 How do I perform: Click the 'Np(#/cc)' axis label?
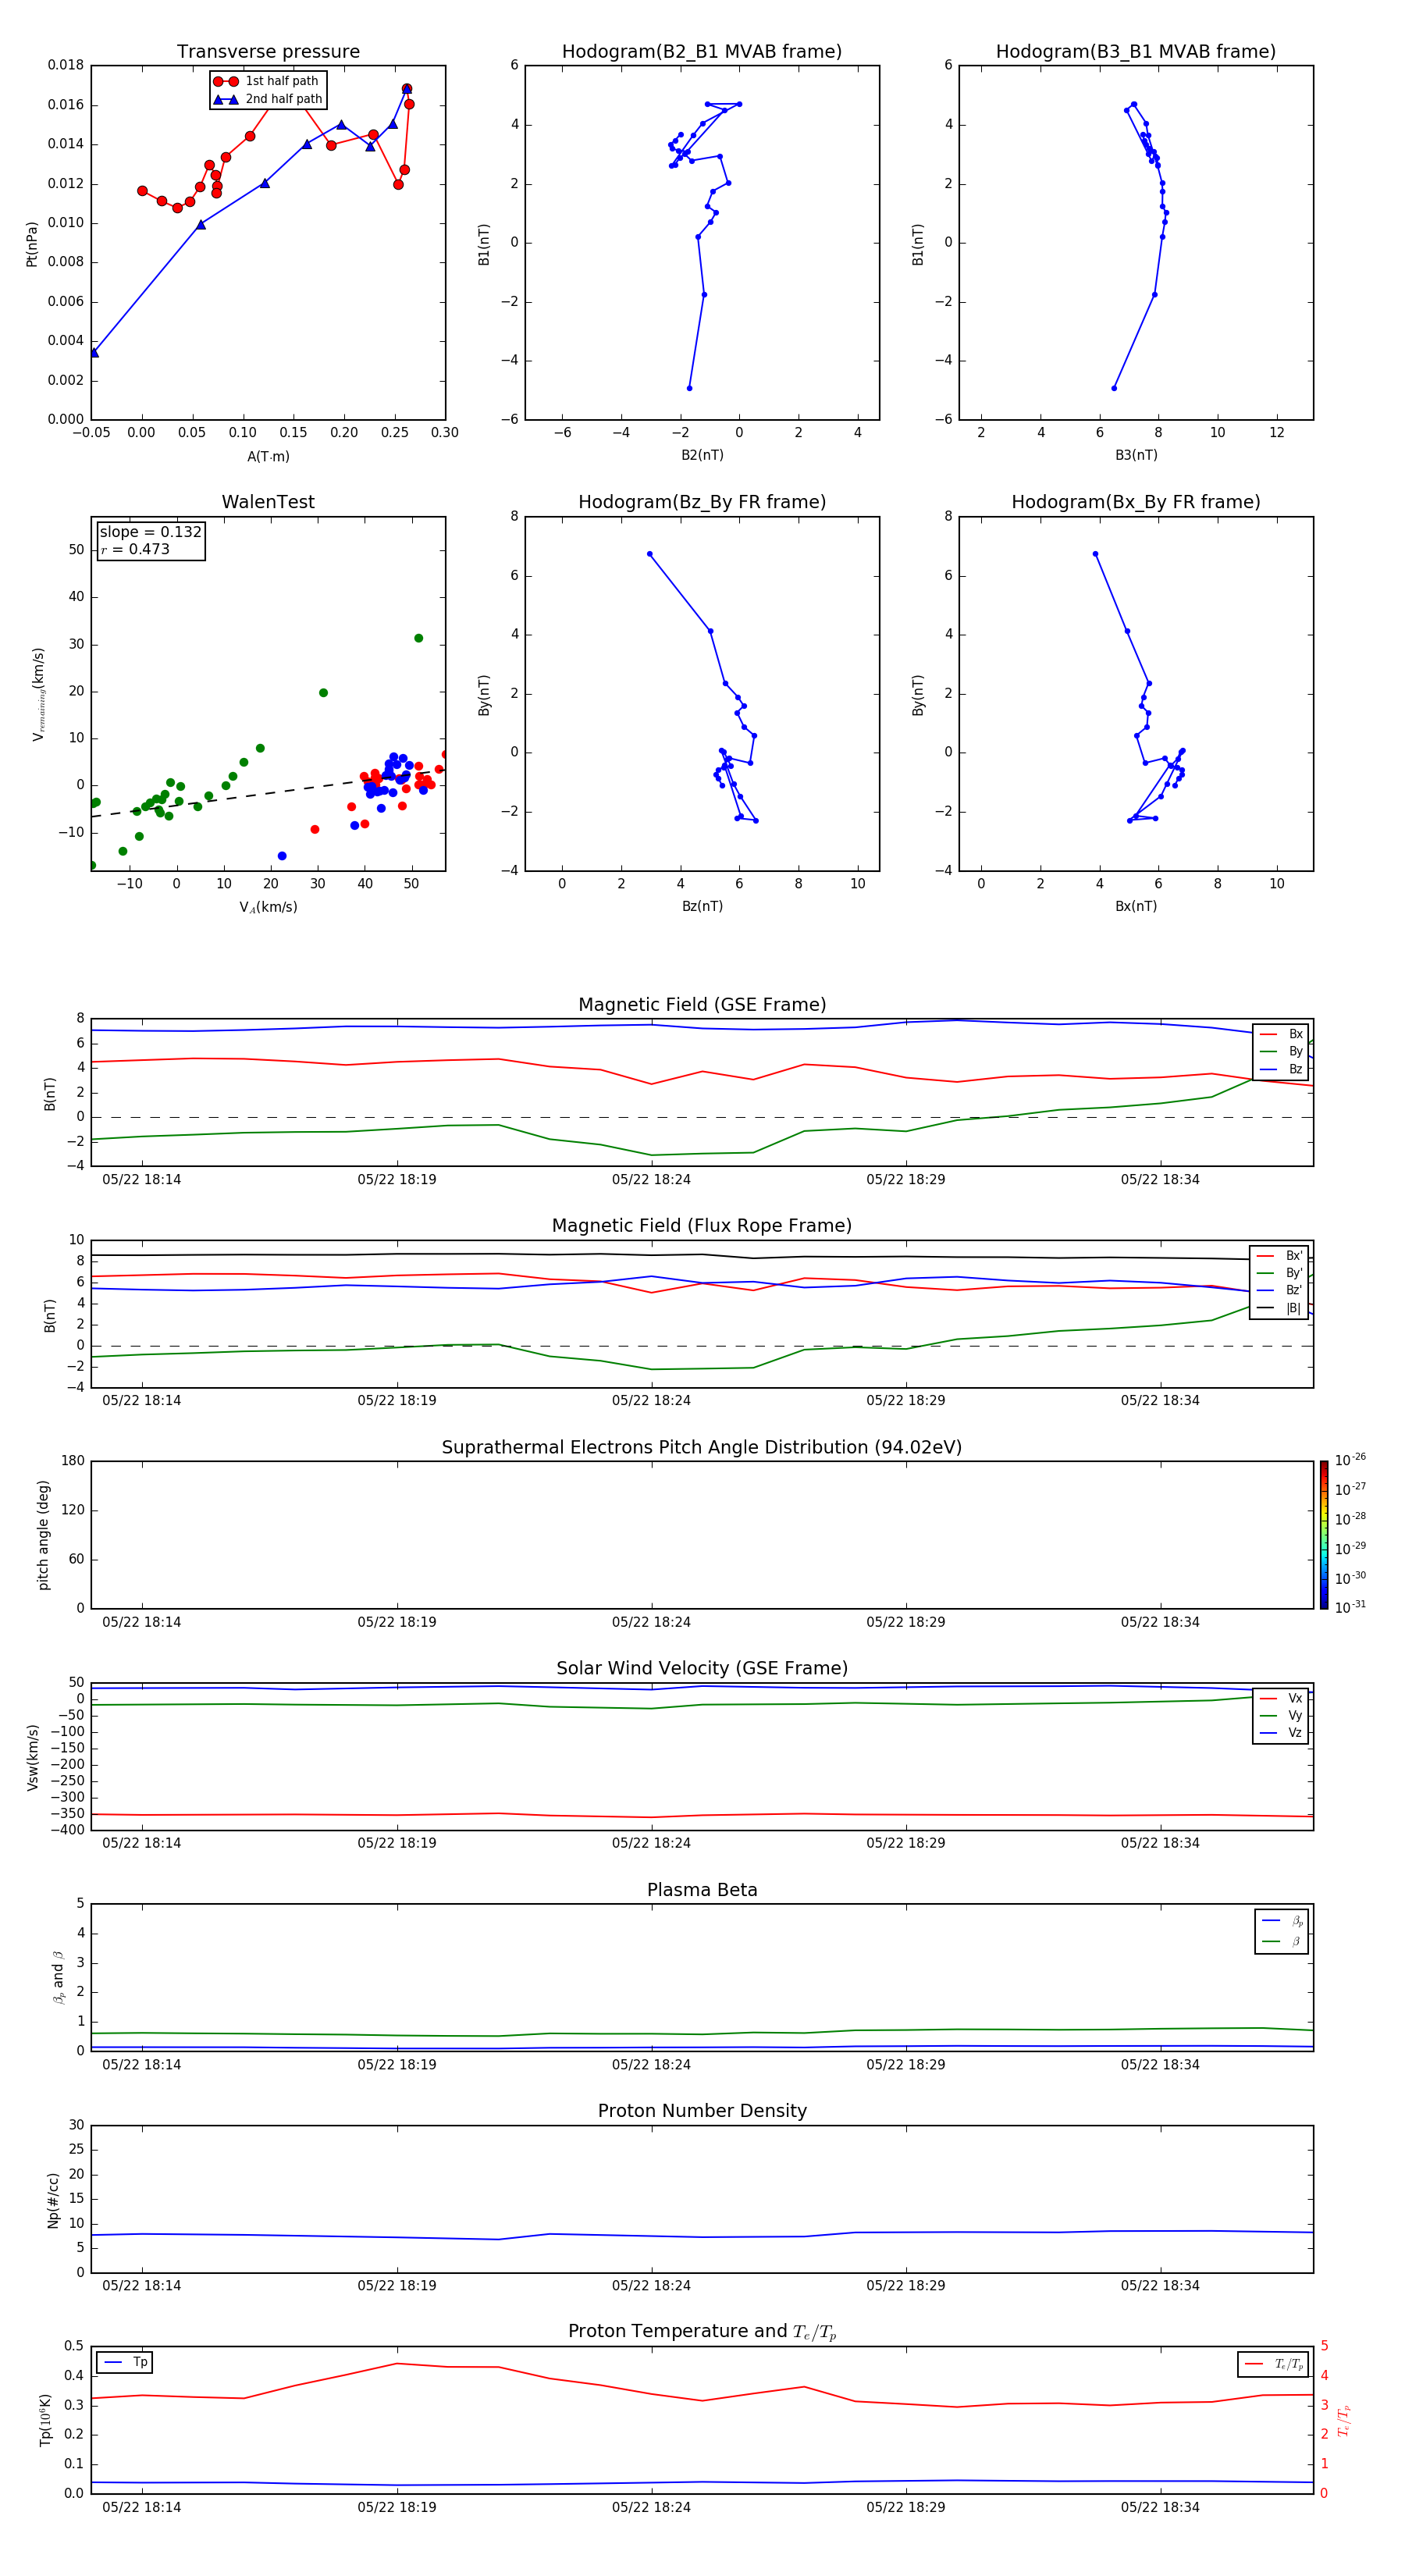[x=53, y=2200]
